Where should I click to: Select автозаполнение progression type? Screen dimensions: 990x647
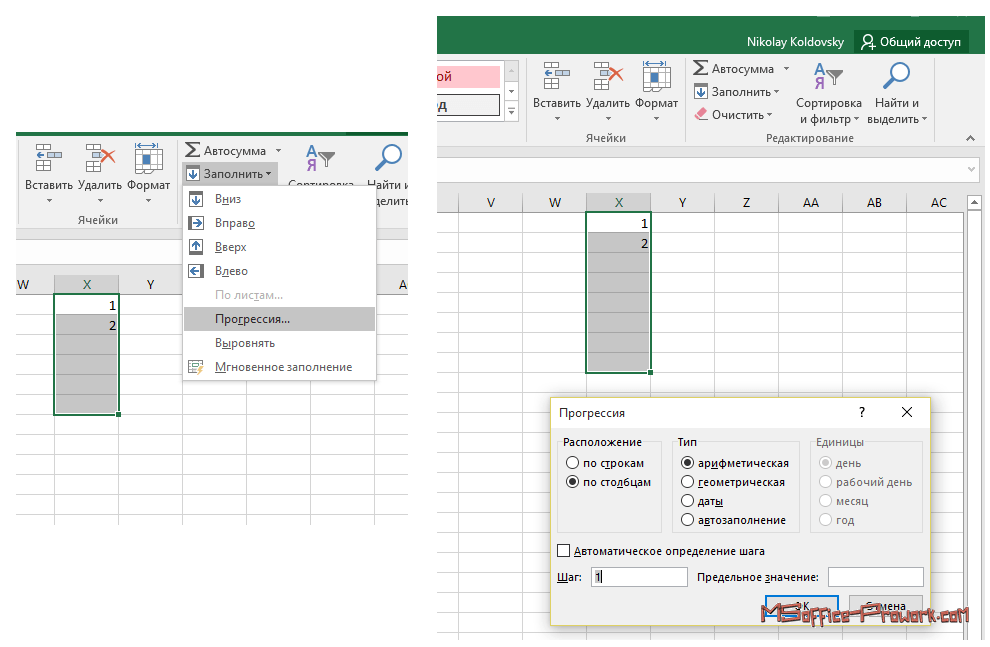coord(688,519)
